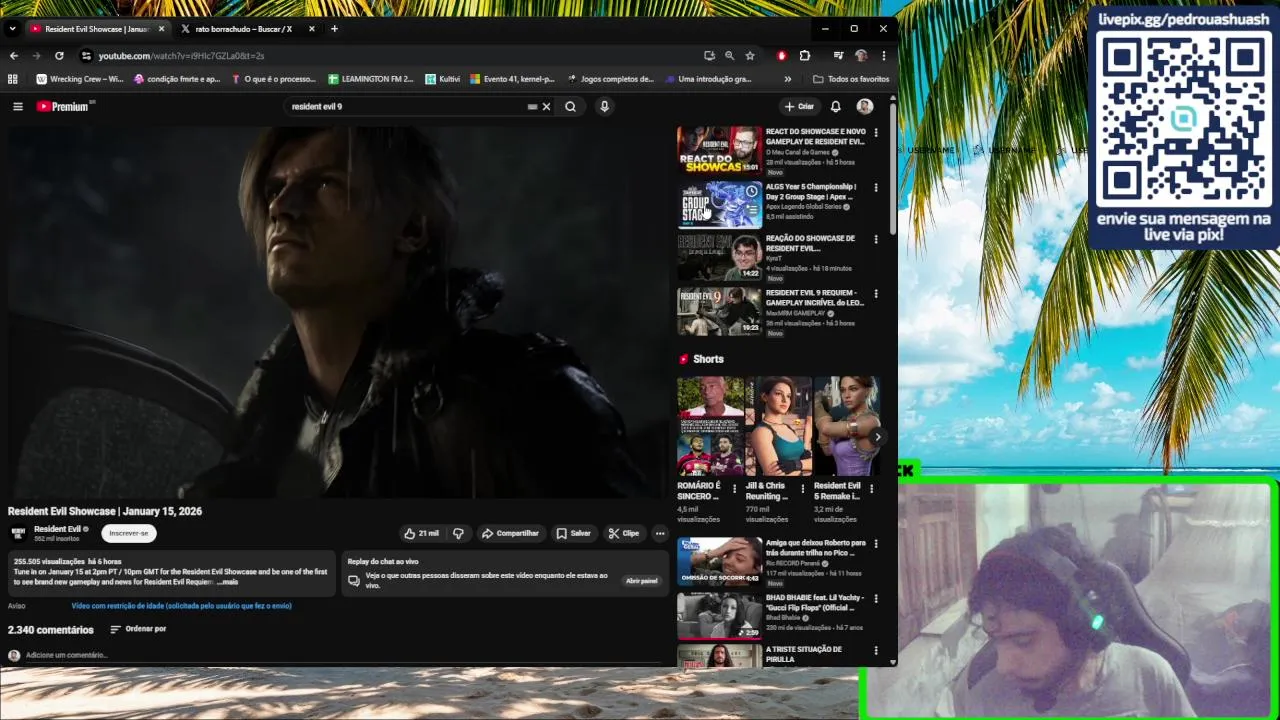Start voice search with microphone icon
1280x720 pixels.
tap(604, 106)
